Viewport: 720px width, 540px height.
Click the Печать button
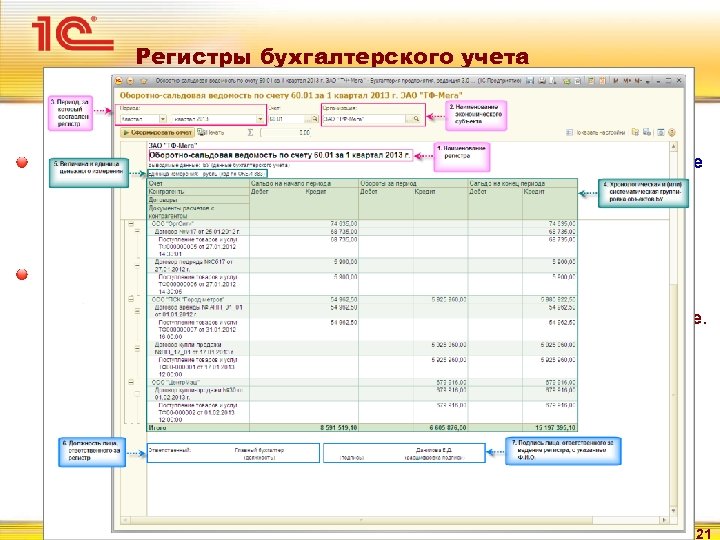[211, 133]
